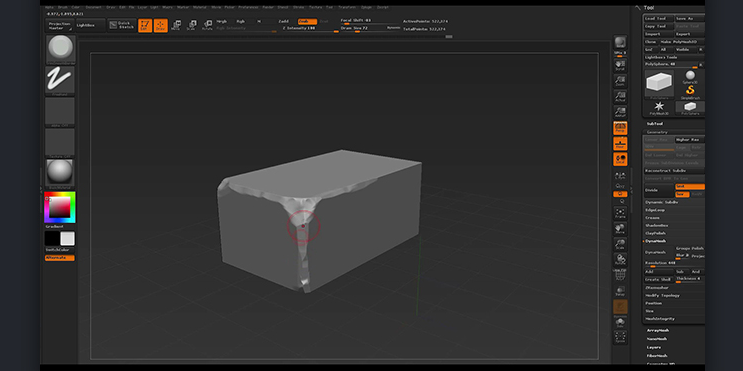Open the Alpha Off slot
Image resolution: width=743 pixels, height=371 pixels.
point(60,112)
